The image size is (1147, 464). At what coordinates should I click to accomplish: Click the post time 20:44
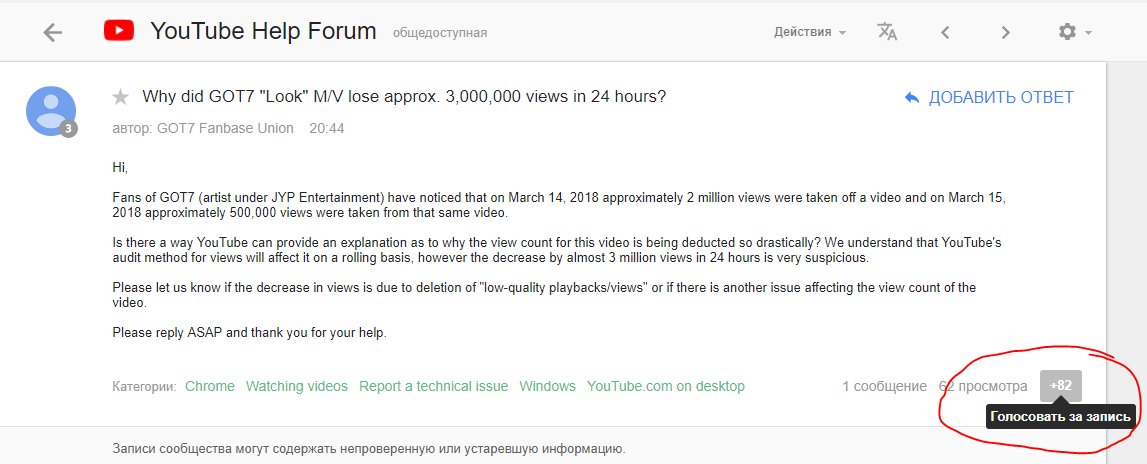(327, 128)
